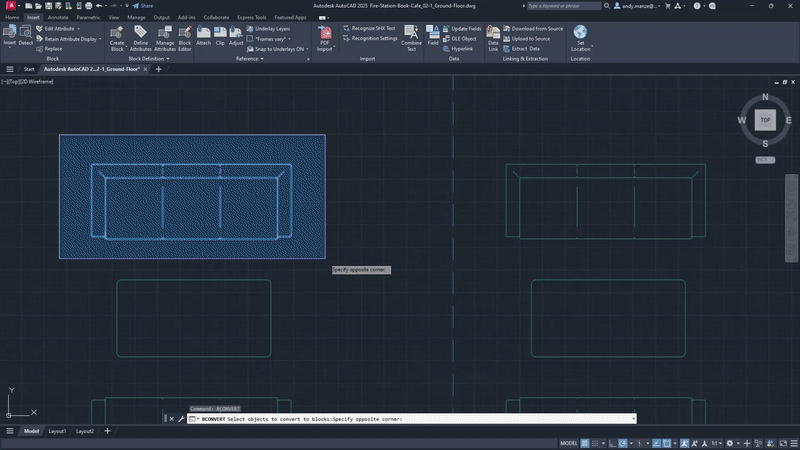Click Download from Source

(x=533, y=29)
